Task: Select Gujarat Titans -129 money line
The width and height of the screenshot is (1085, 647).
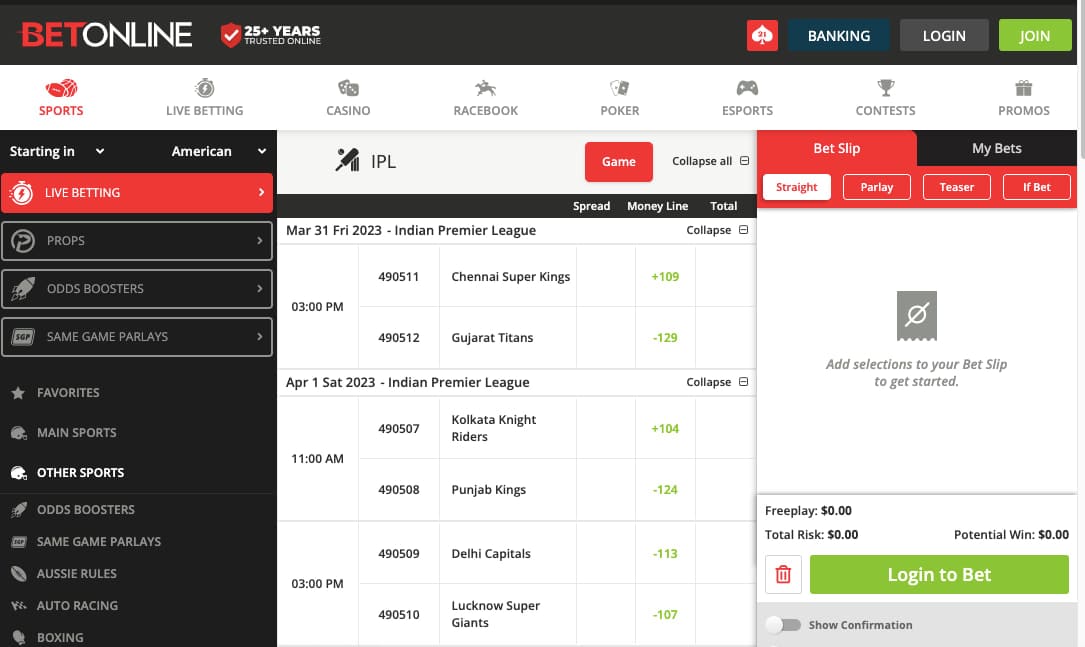Action: pos(665,338)
